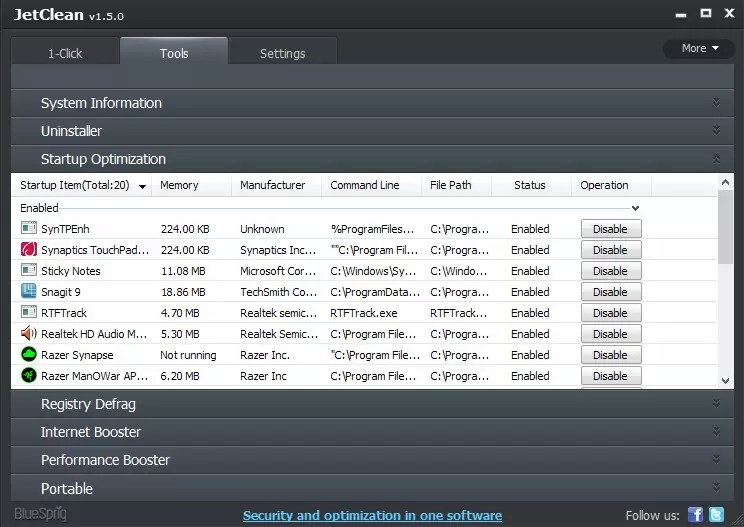Image resolution: width=744 pixels, height=527 pixels.
Task: Maximize the JetClean window
Action: 706,13
